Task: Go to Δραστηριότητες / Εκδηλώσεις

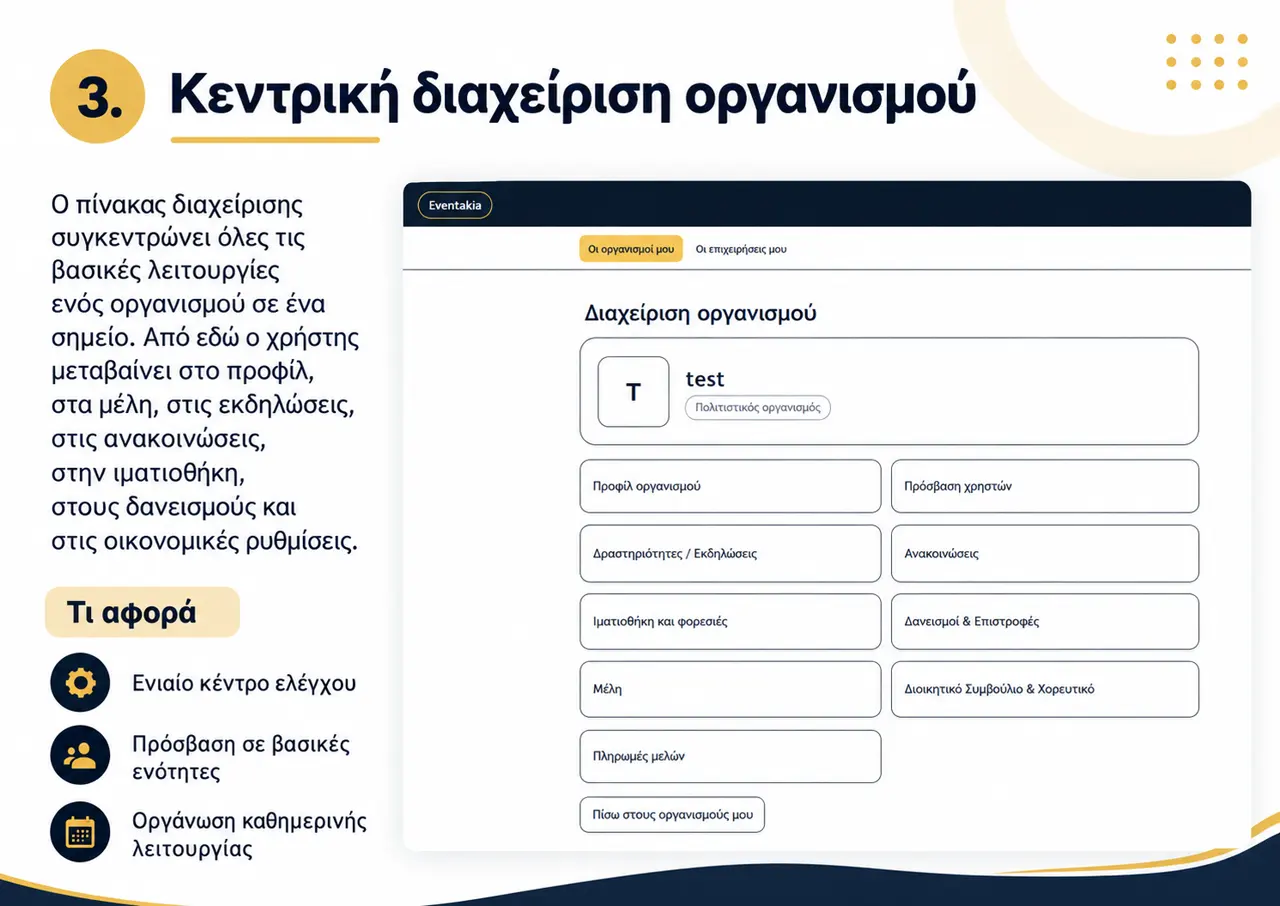Action: pyautogui.click(x=730, y=553)
